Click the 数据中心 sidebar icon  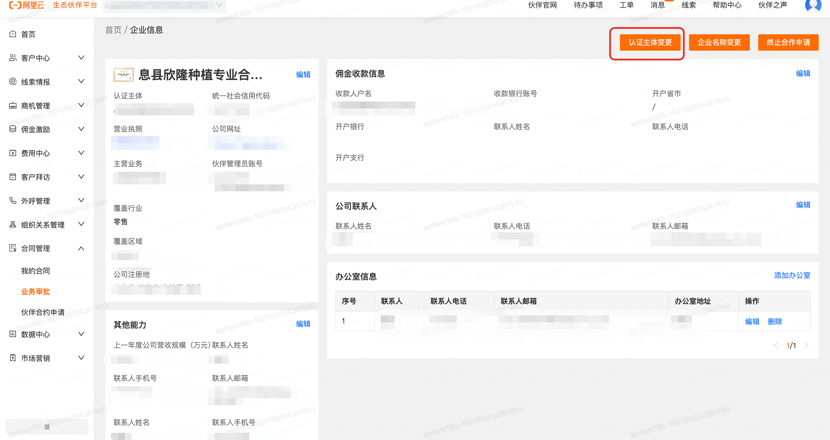(13, 334)
